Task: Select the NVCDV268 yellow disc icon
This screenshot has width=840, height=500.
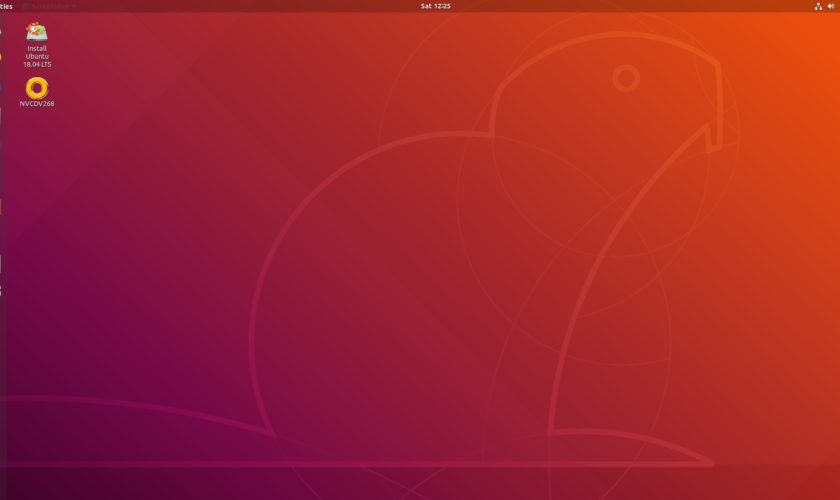Action: click(x=37, y=88)
